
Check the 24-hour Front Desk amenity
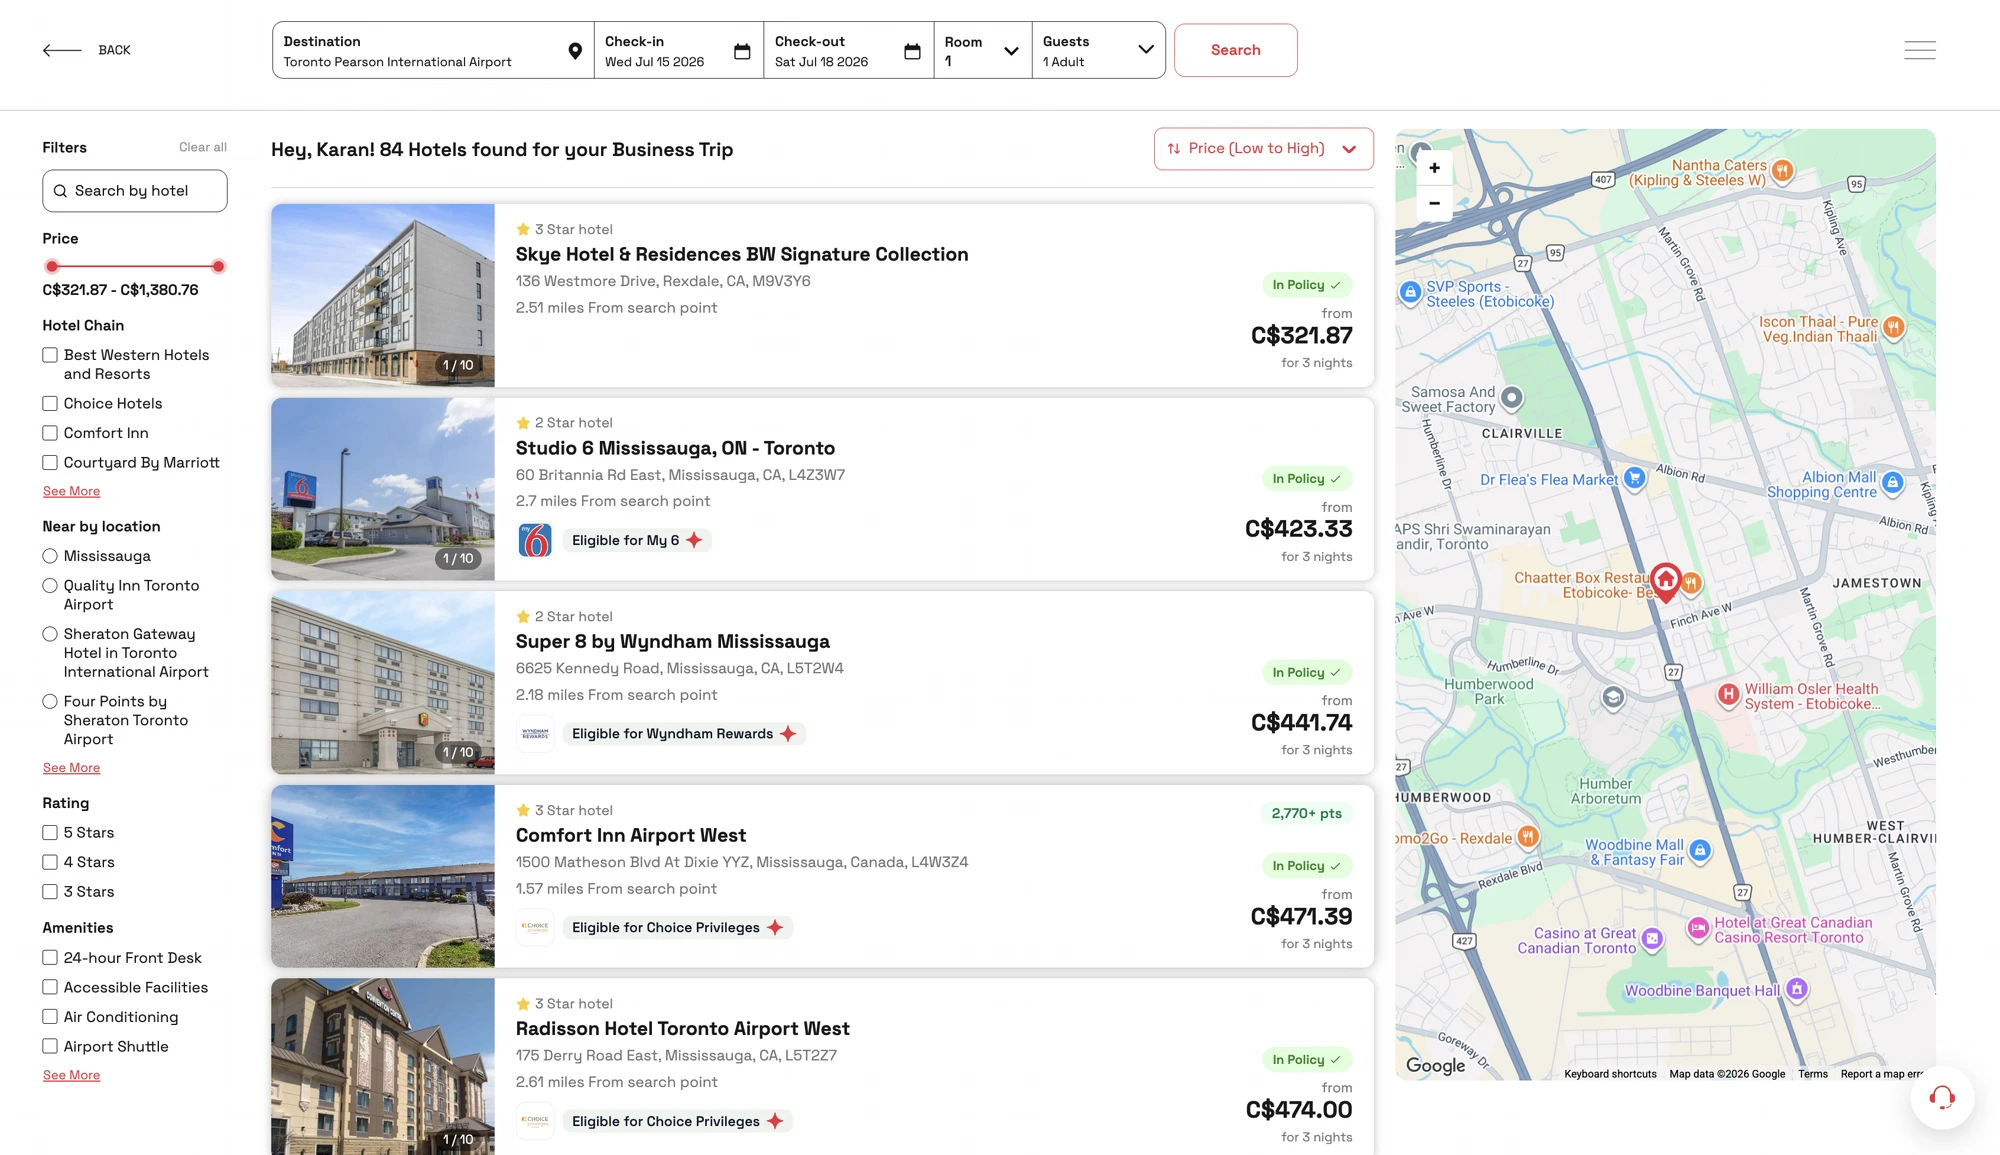50,958
